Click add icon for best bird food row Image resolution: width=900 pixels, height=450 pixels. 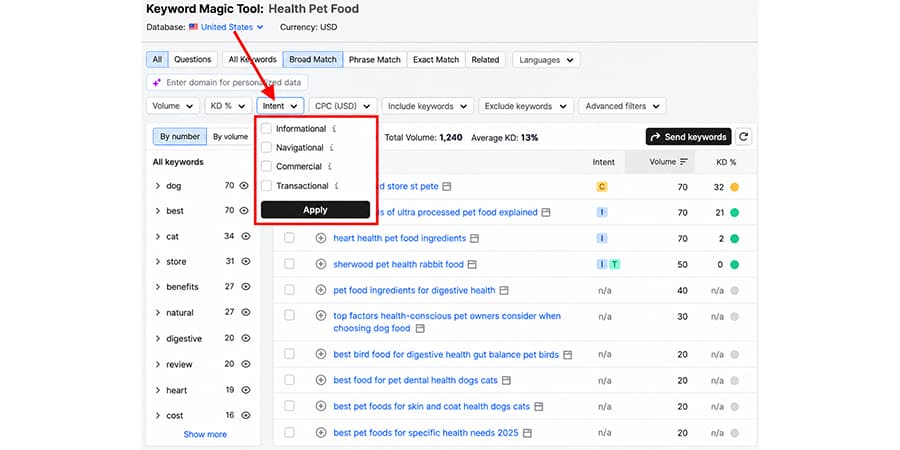pos(321,354)
